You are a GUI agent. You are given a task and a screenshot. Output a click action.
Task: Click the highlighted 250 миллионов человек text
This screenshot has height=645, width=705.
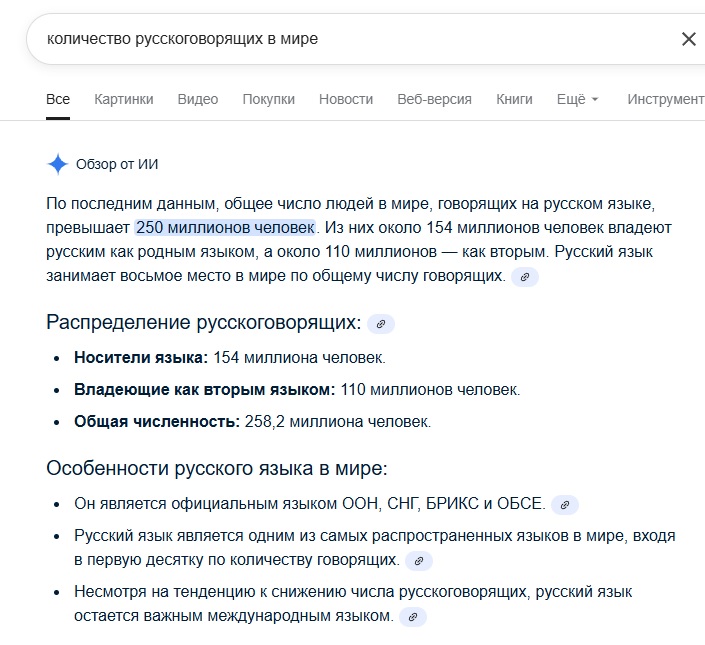(x=225, y=227)
